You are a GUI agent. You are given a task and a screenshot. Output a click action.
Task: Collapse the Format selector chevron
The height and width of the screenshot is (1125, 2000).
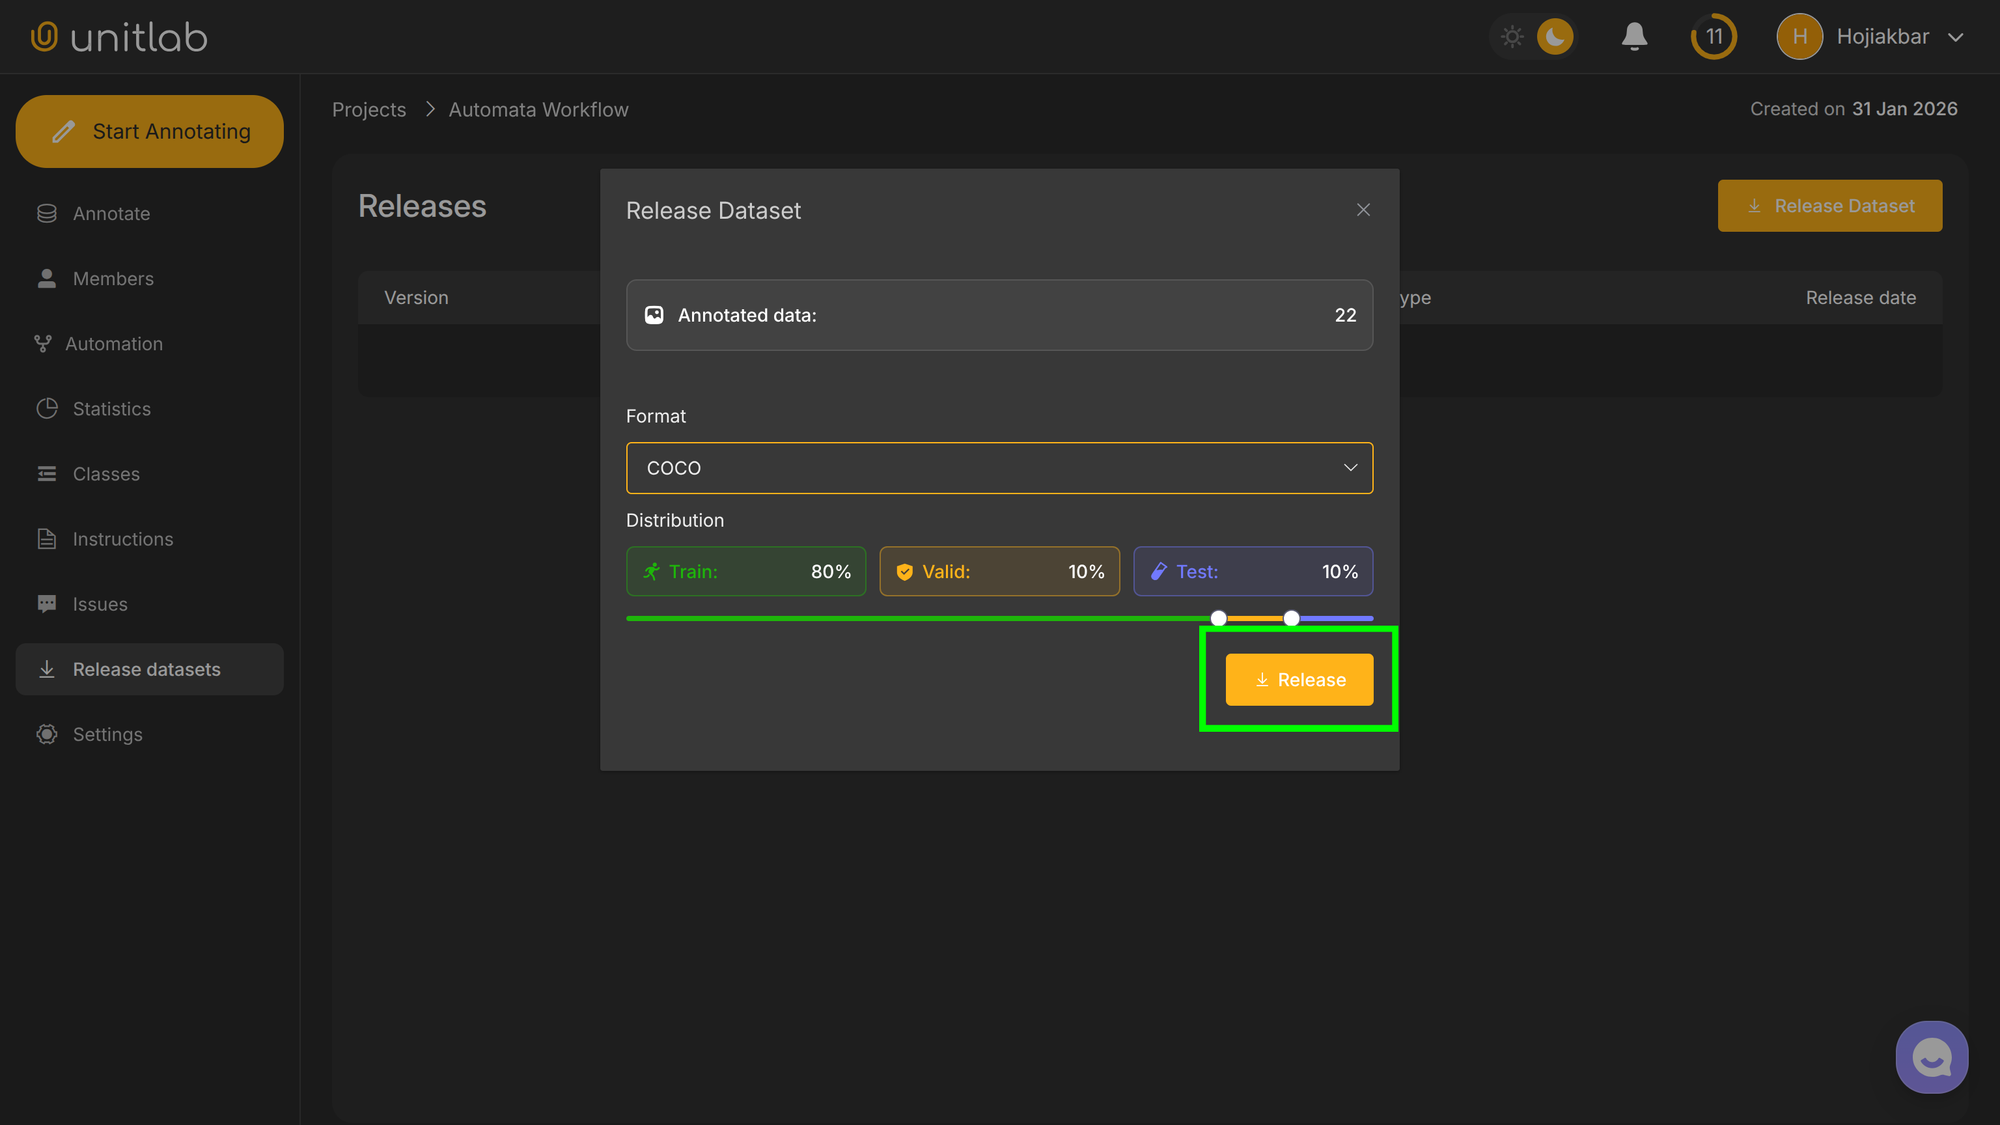tap(1350, 467)
